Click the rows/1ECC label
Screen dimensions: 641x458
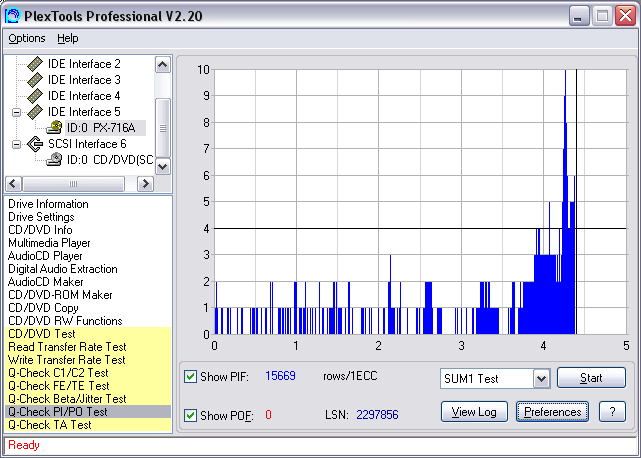(350, 376)
